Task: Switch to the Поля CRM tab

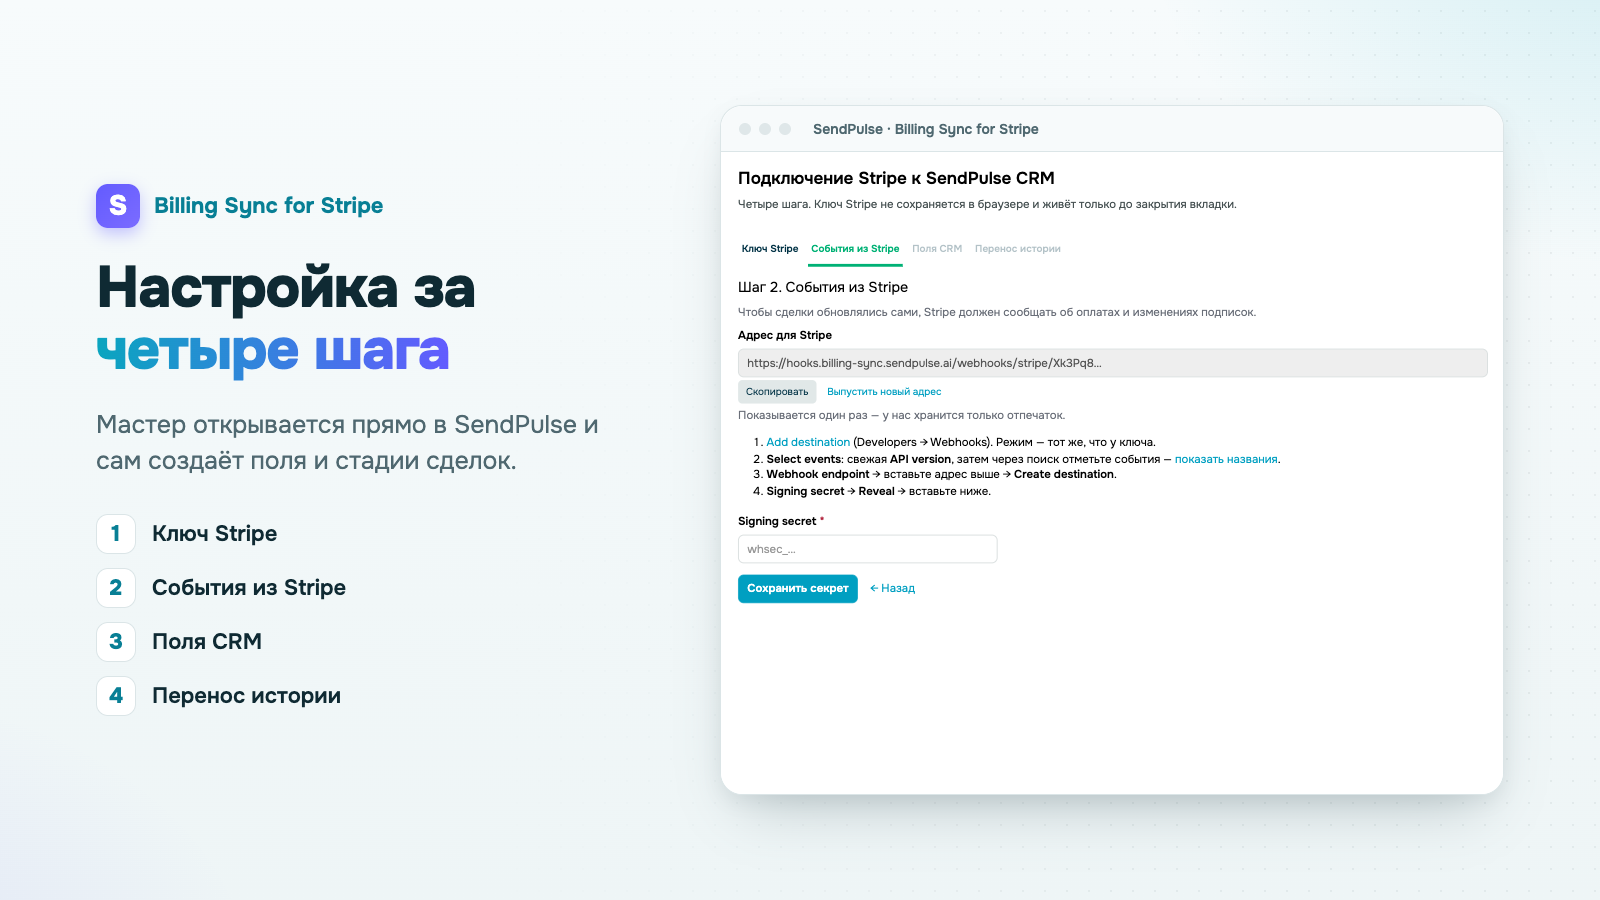Action: click(x=937, y=249)
